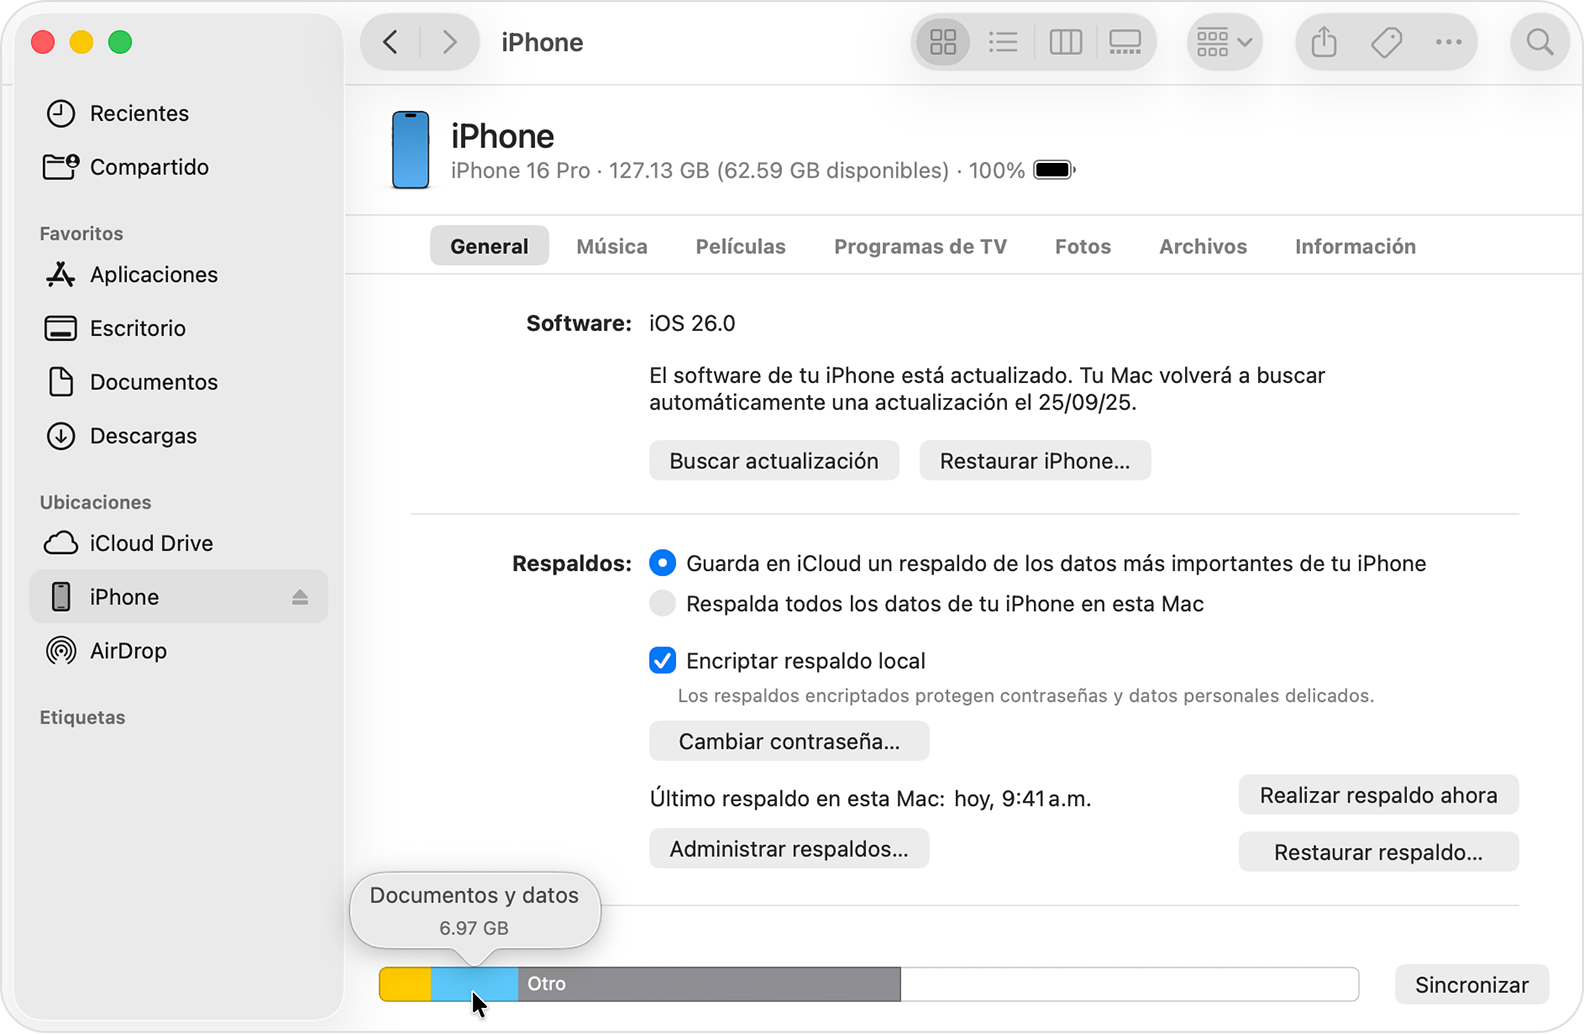Click the Favoritos section header
The image size is (1584, 1034).
[x=81, y=233]
